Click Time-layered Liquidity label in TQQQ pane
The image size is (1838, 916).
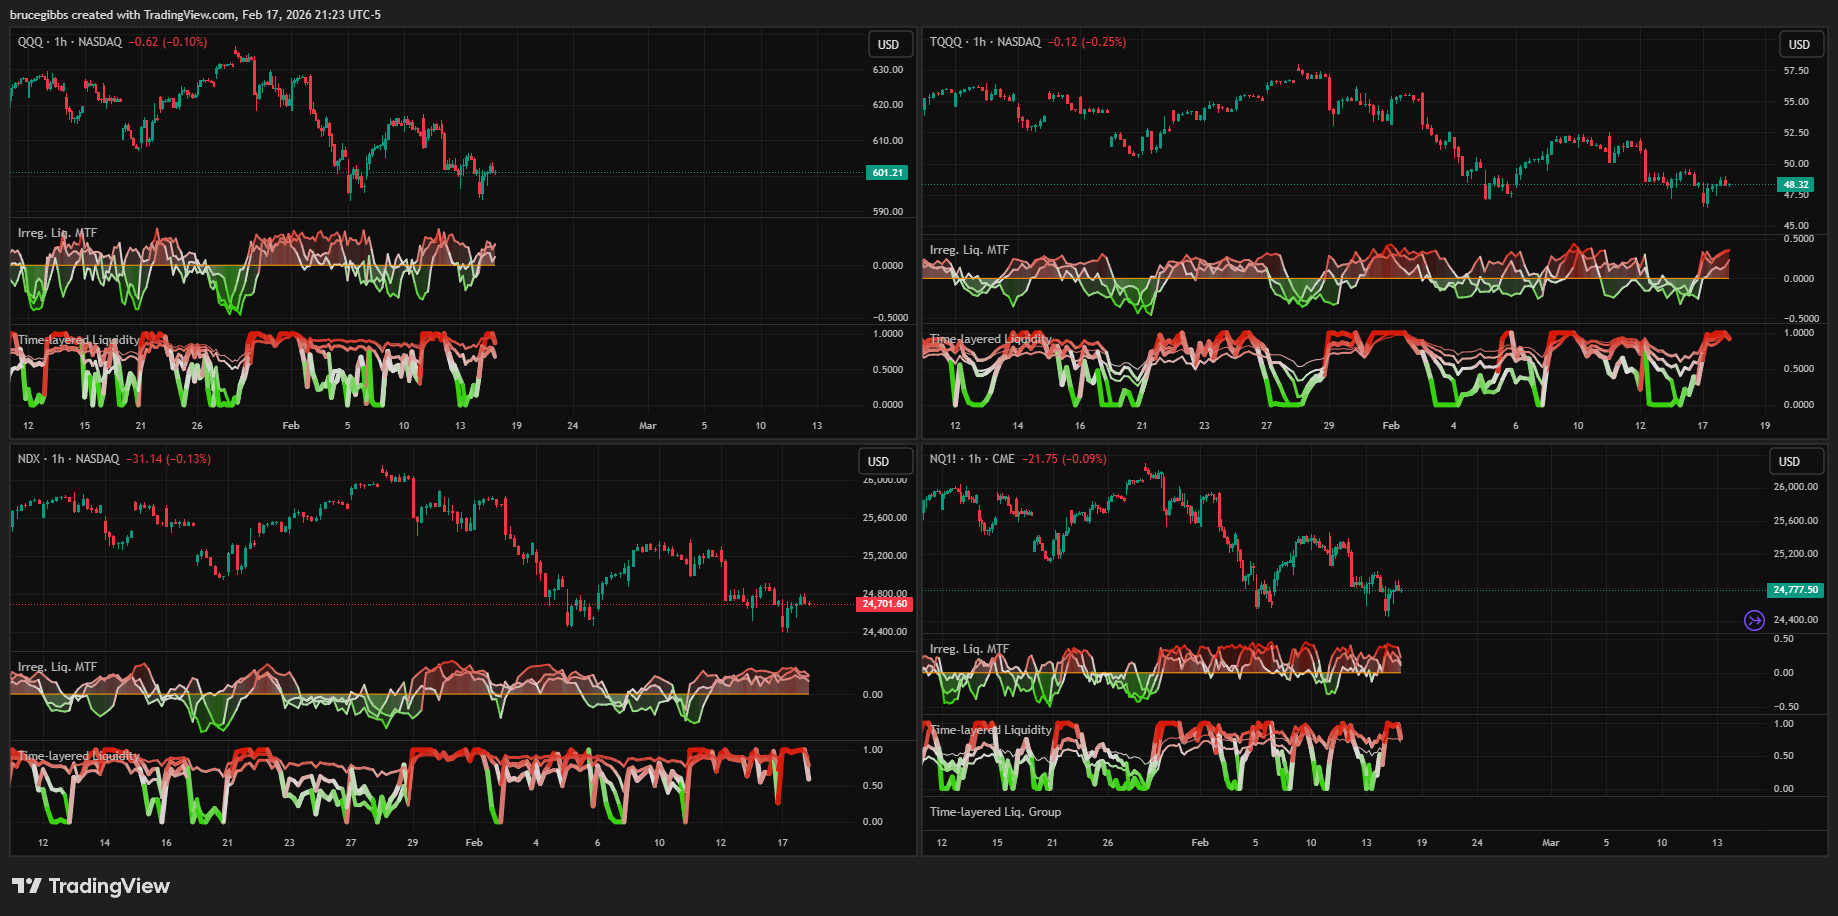coord(990,339)
